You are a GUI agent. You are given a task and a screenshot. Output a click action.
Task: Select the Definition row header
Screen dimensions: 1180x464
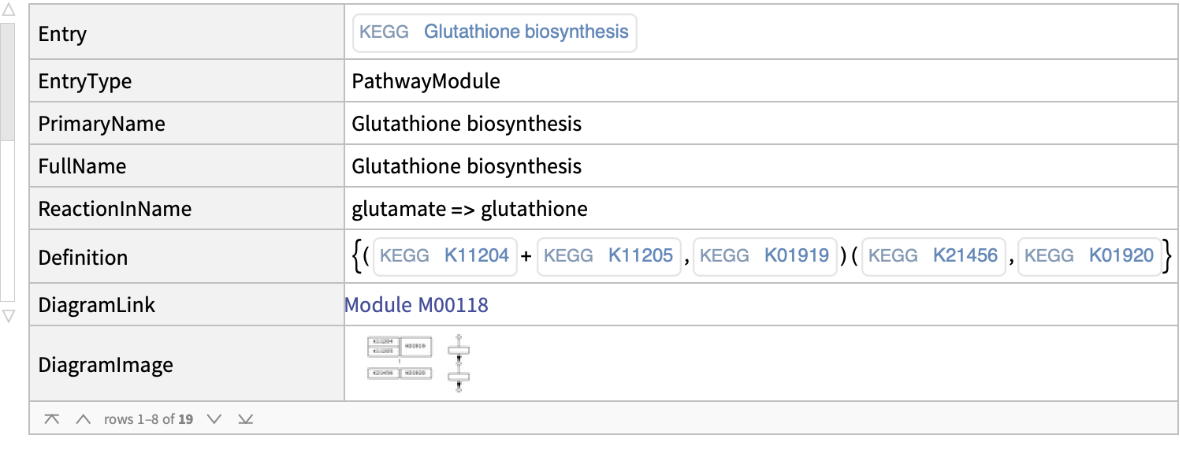tap(83, 258)
